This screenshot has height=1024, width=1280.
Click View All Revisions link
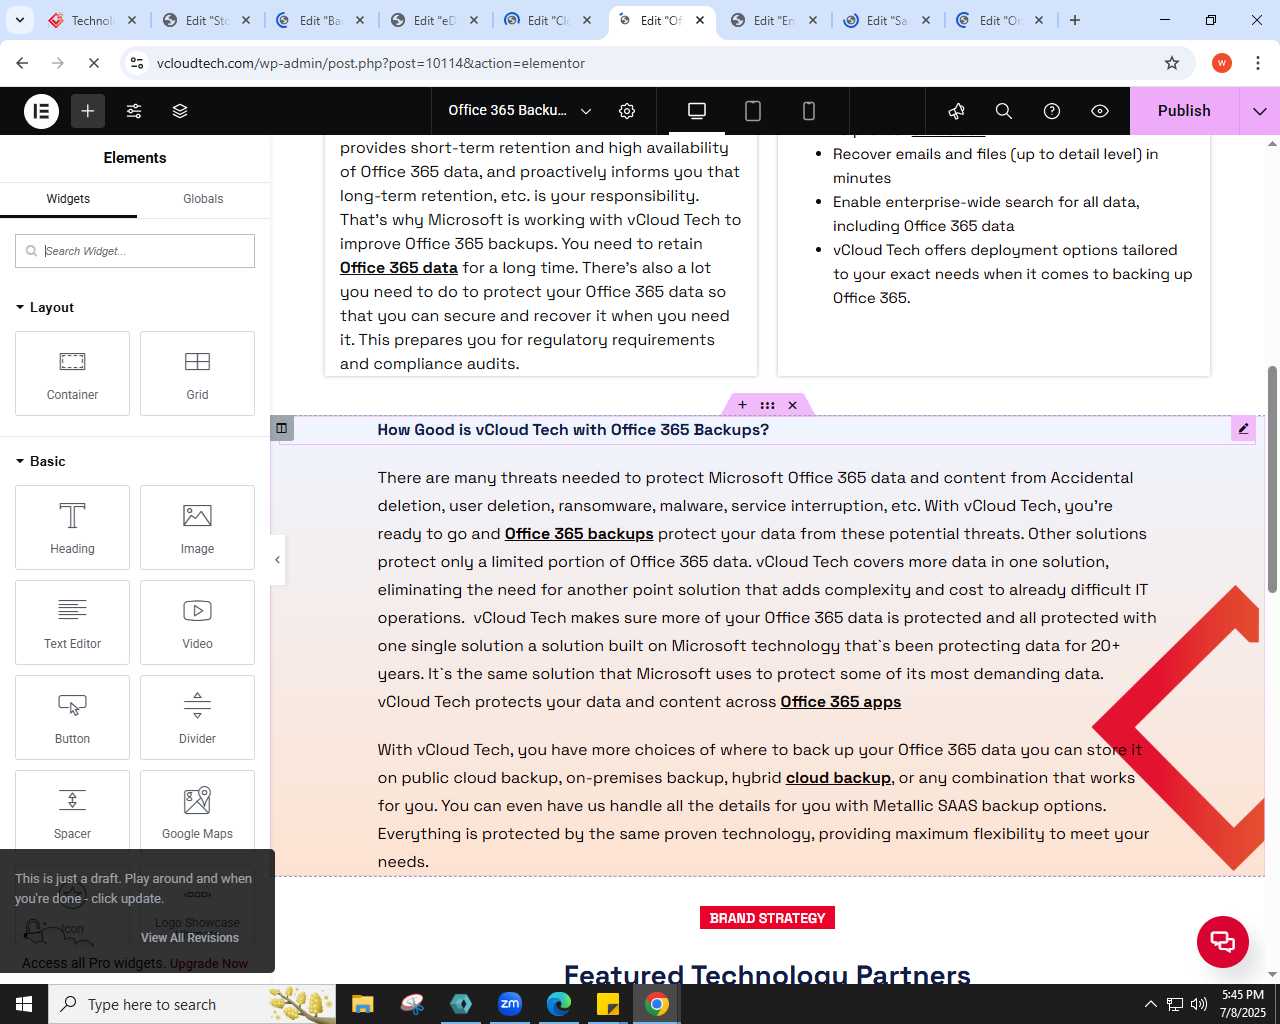point(190,938)
